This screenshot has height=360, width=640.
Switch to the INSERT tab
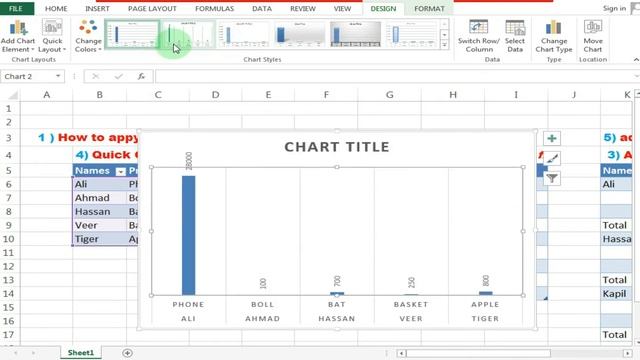[x=97, y=8]
